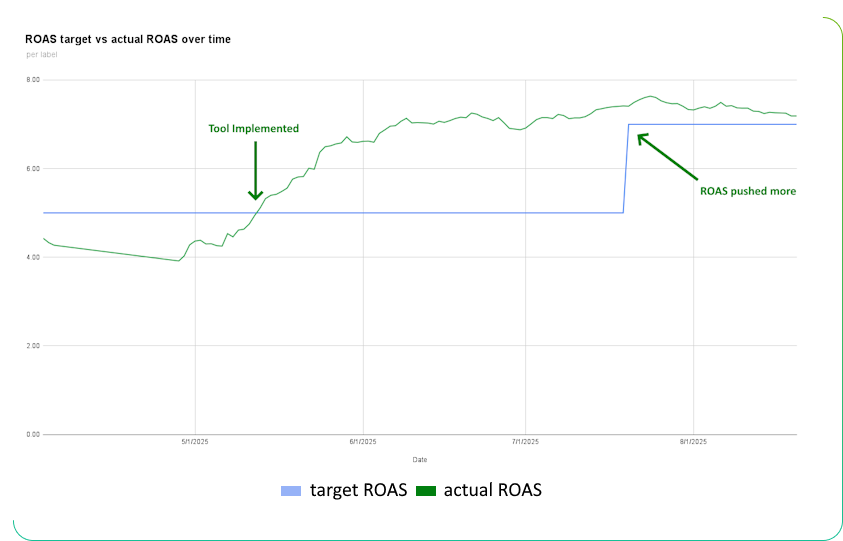Click the 8/1/2025 date axis label
The height and width of the screenshot is (541, 843).
(x=693, y=442)
